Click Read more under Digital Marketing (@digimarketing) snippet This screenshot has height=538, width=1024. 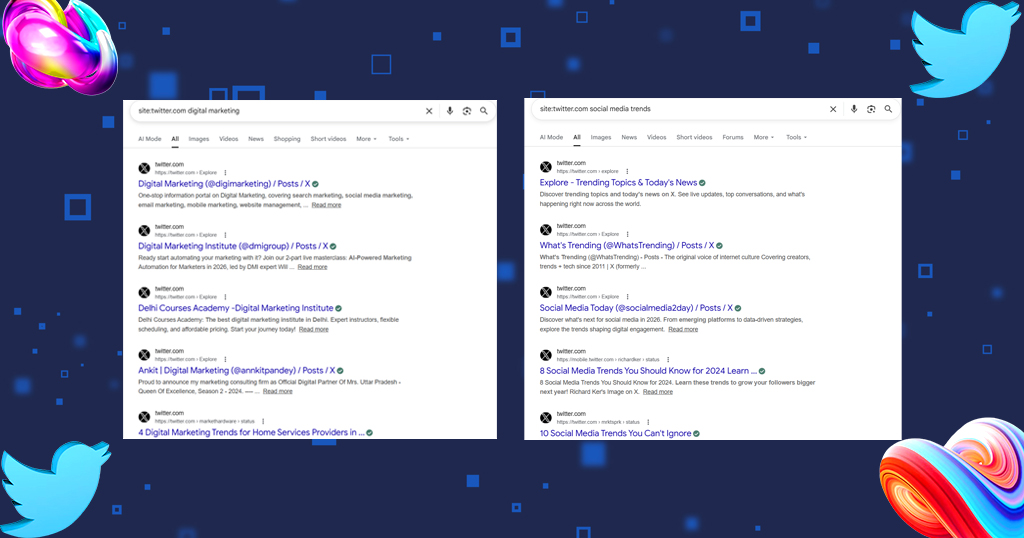click(326, 205)
